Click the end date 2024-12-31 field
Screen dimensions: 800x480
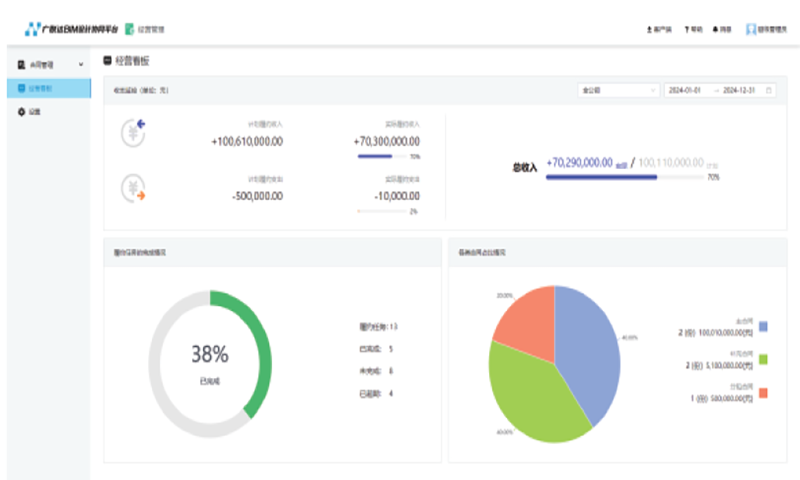[740, 90]
